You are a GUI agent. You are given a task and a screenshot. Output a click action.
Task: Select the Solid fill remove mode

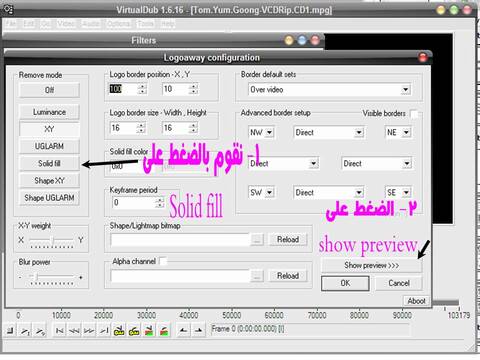(49, 163)
